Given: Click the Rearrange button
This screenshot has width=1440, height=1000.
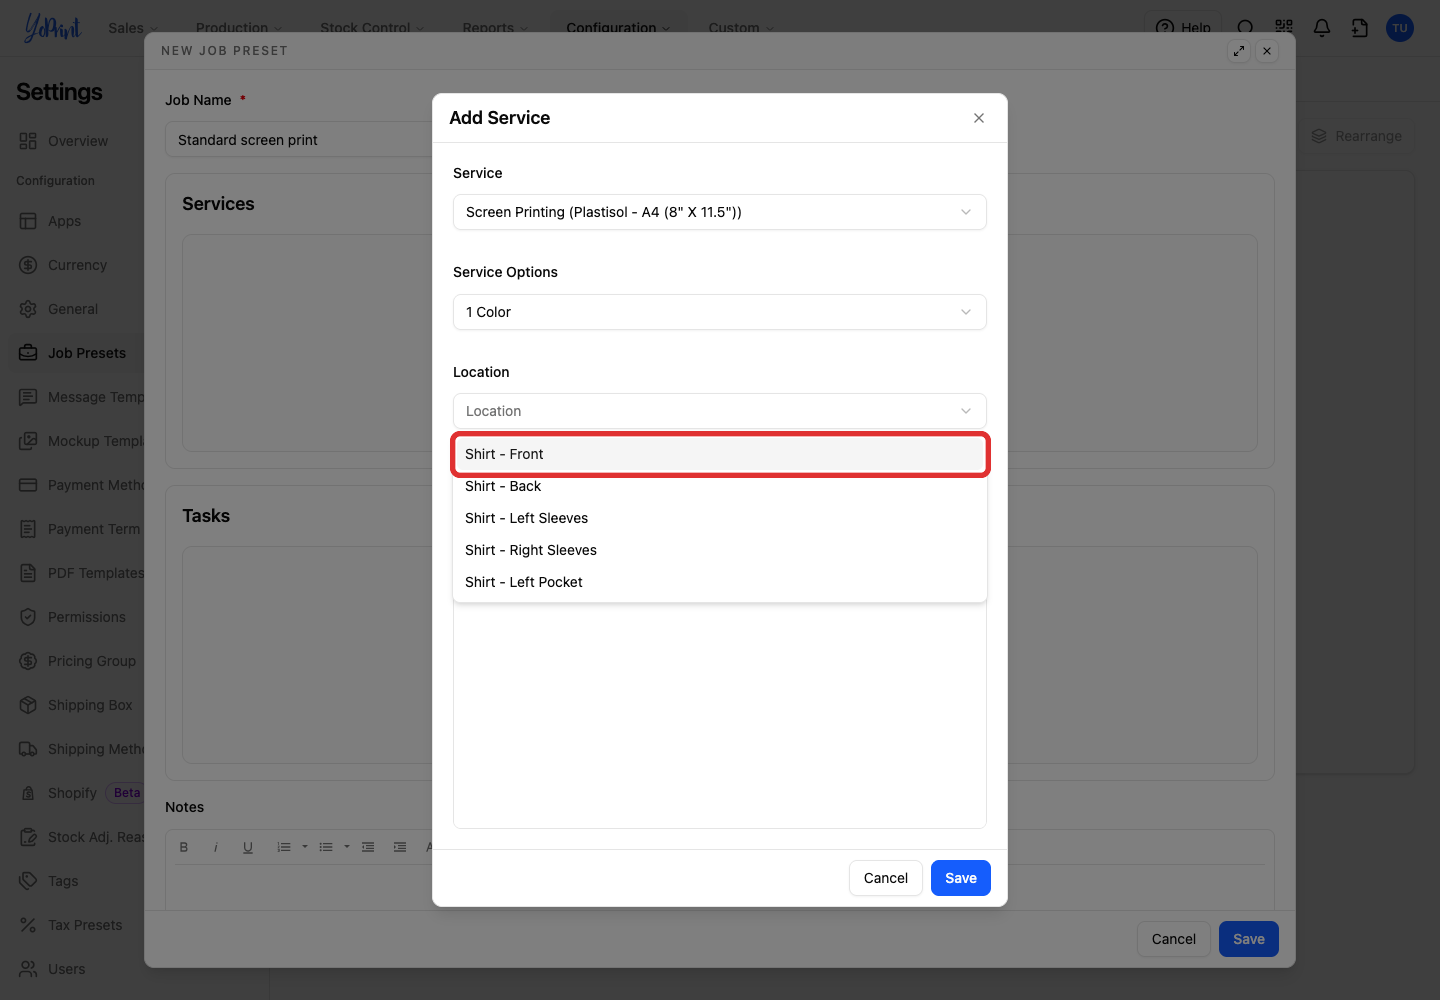Looking at the screenshot, I should [1357, 136].
